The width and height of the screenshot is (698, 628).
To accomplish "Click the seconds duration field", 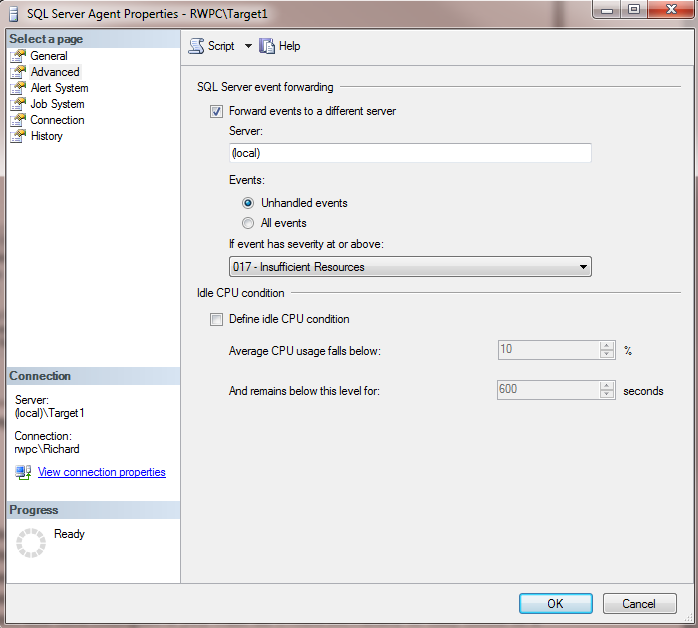I will (548, 390).
